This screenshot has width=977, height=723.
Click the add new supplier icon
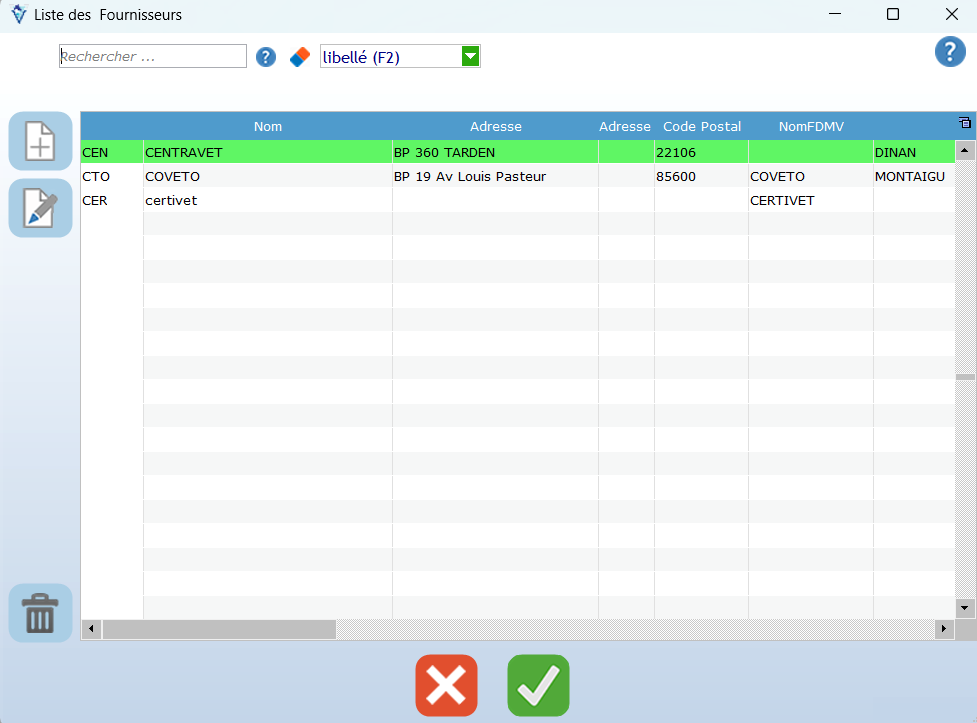pos(41,141)
